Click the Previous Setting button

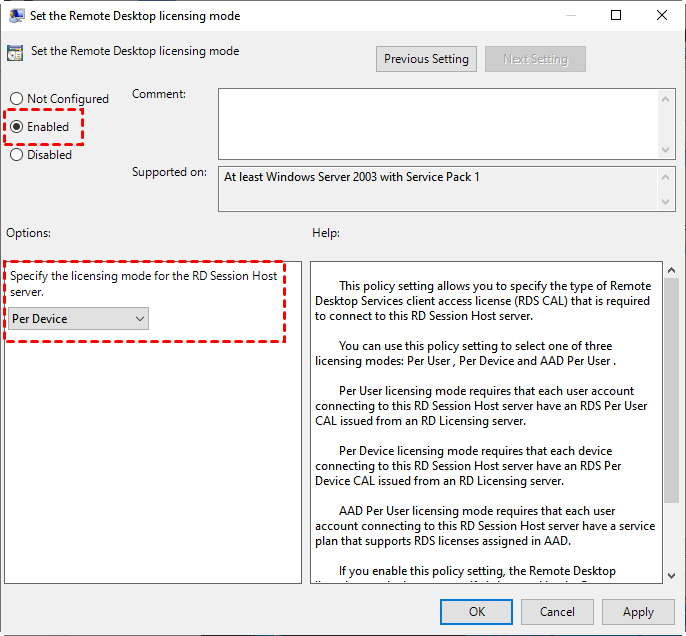coord(426,59)
